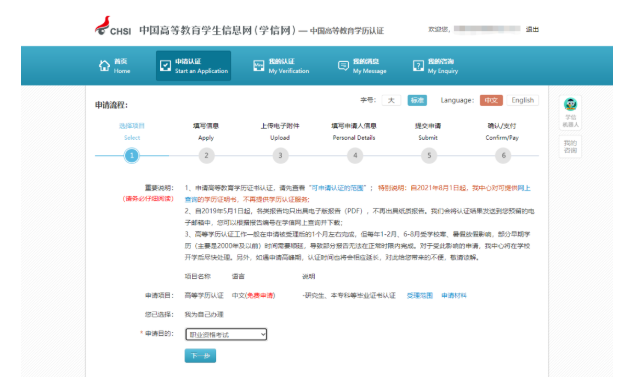Click step 3 Upload circle
The image size is (630, 391).
tap(280, 156)
